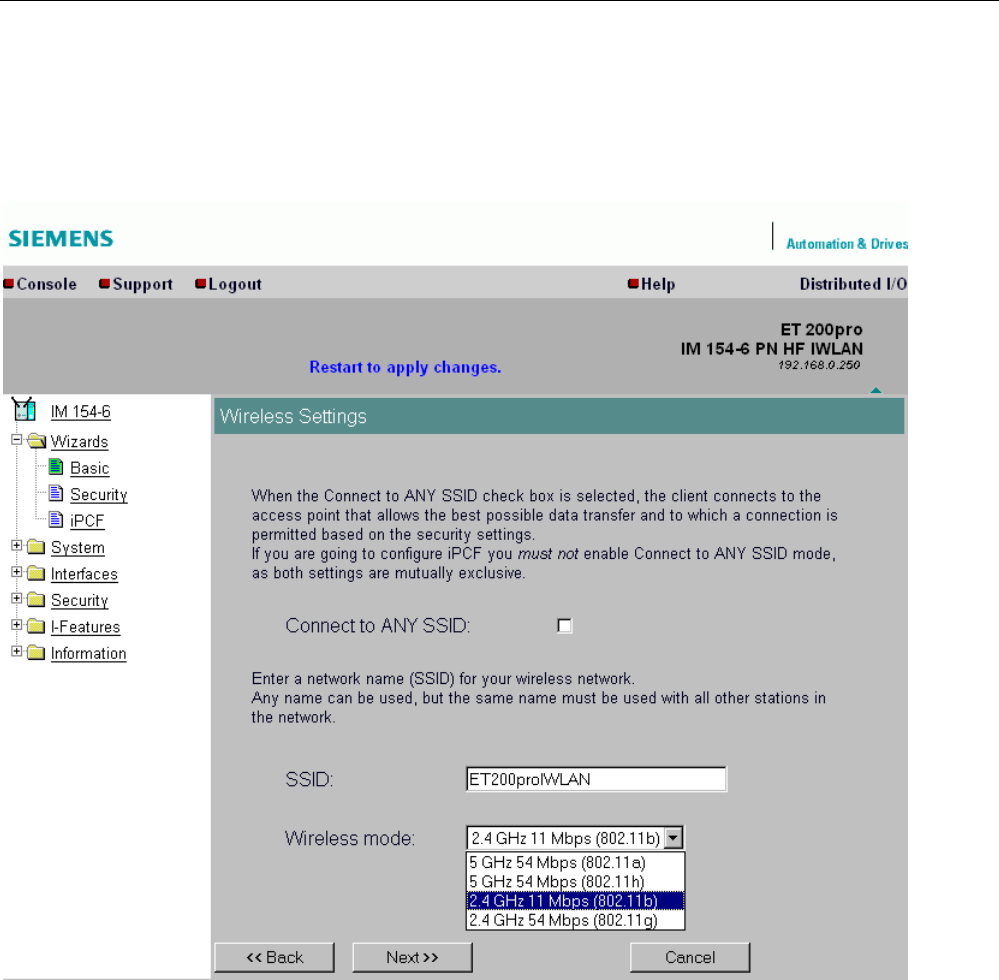Image resolution: width=999 pixels, height=980 pixels.
Task: Select 2.4 GHz 11 Mbps (802.11b) option
Action: coord(575,900)
